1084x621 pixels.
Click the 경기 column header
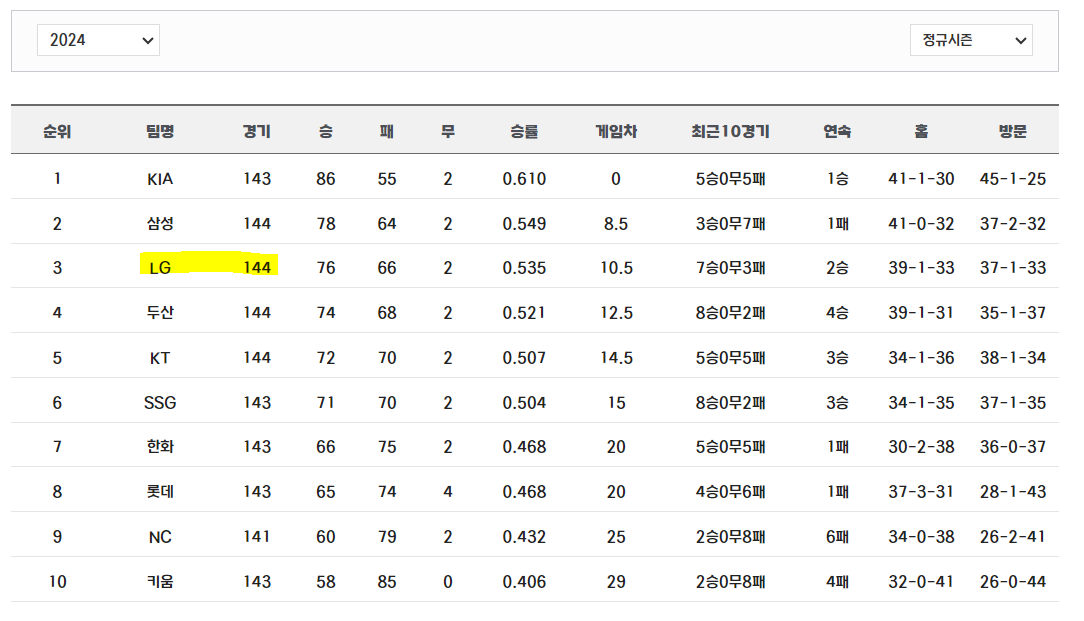coord(256,131)
